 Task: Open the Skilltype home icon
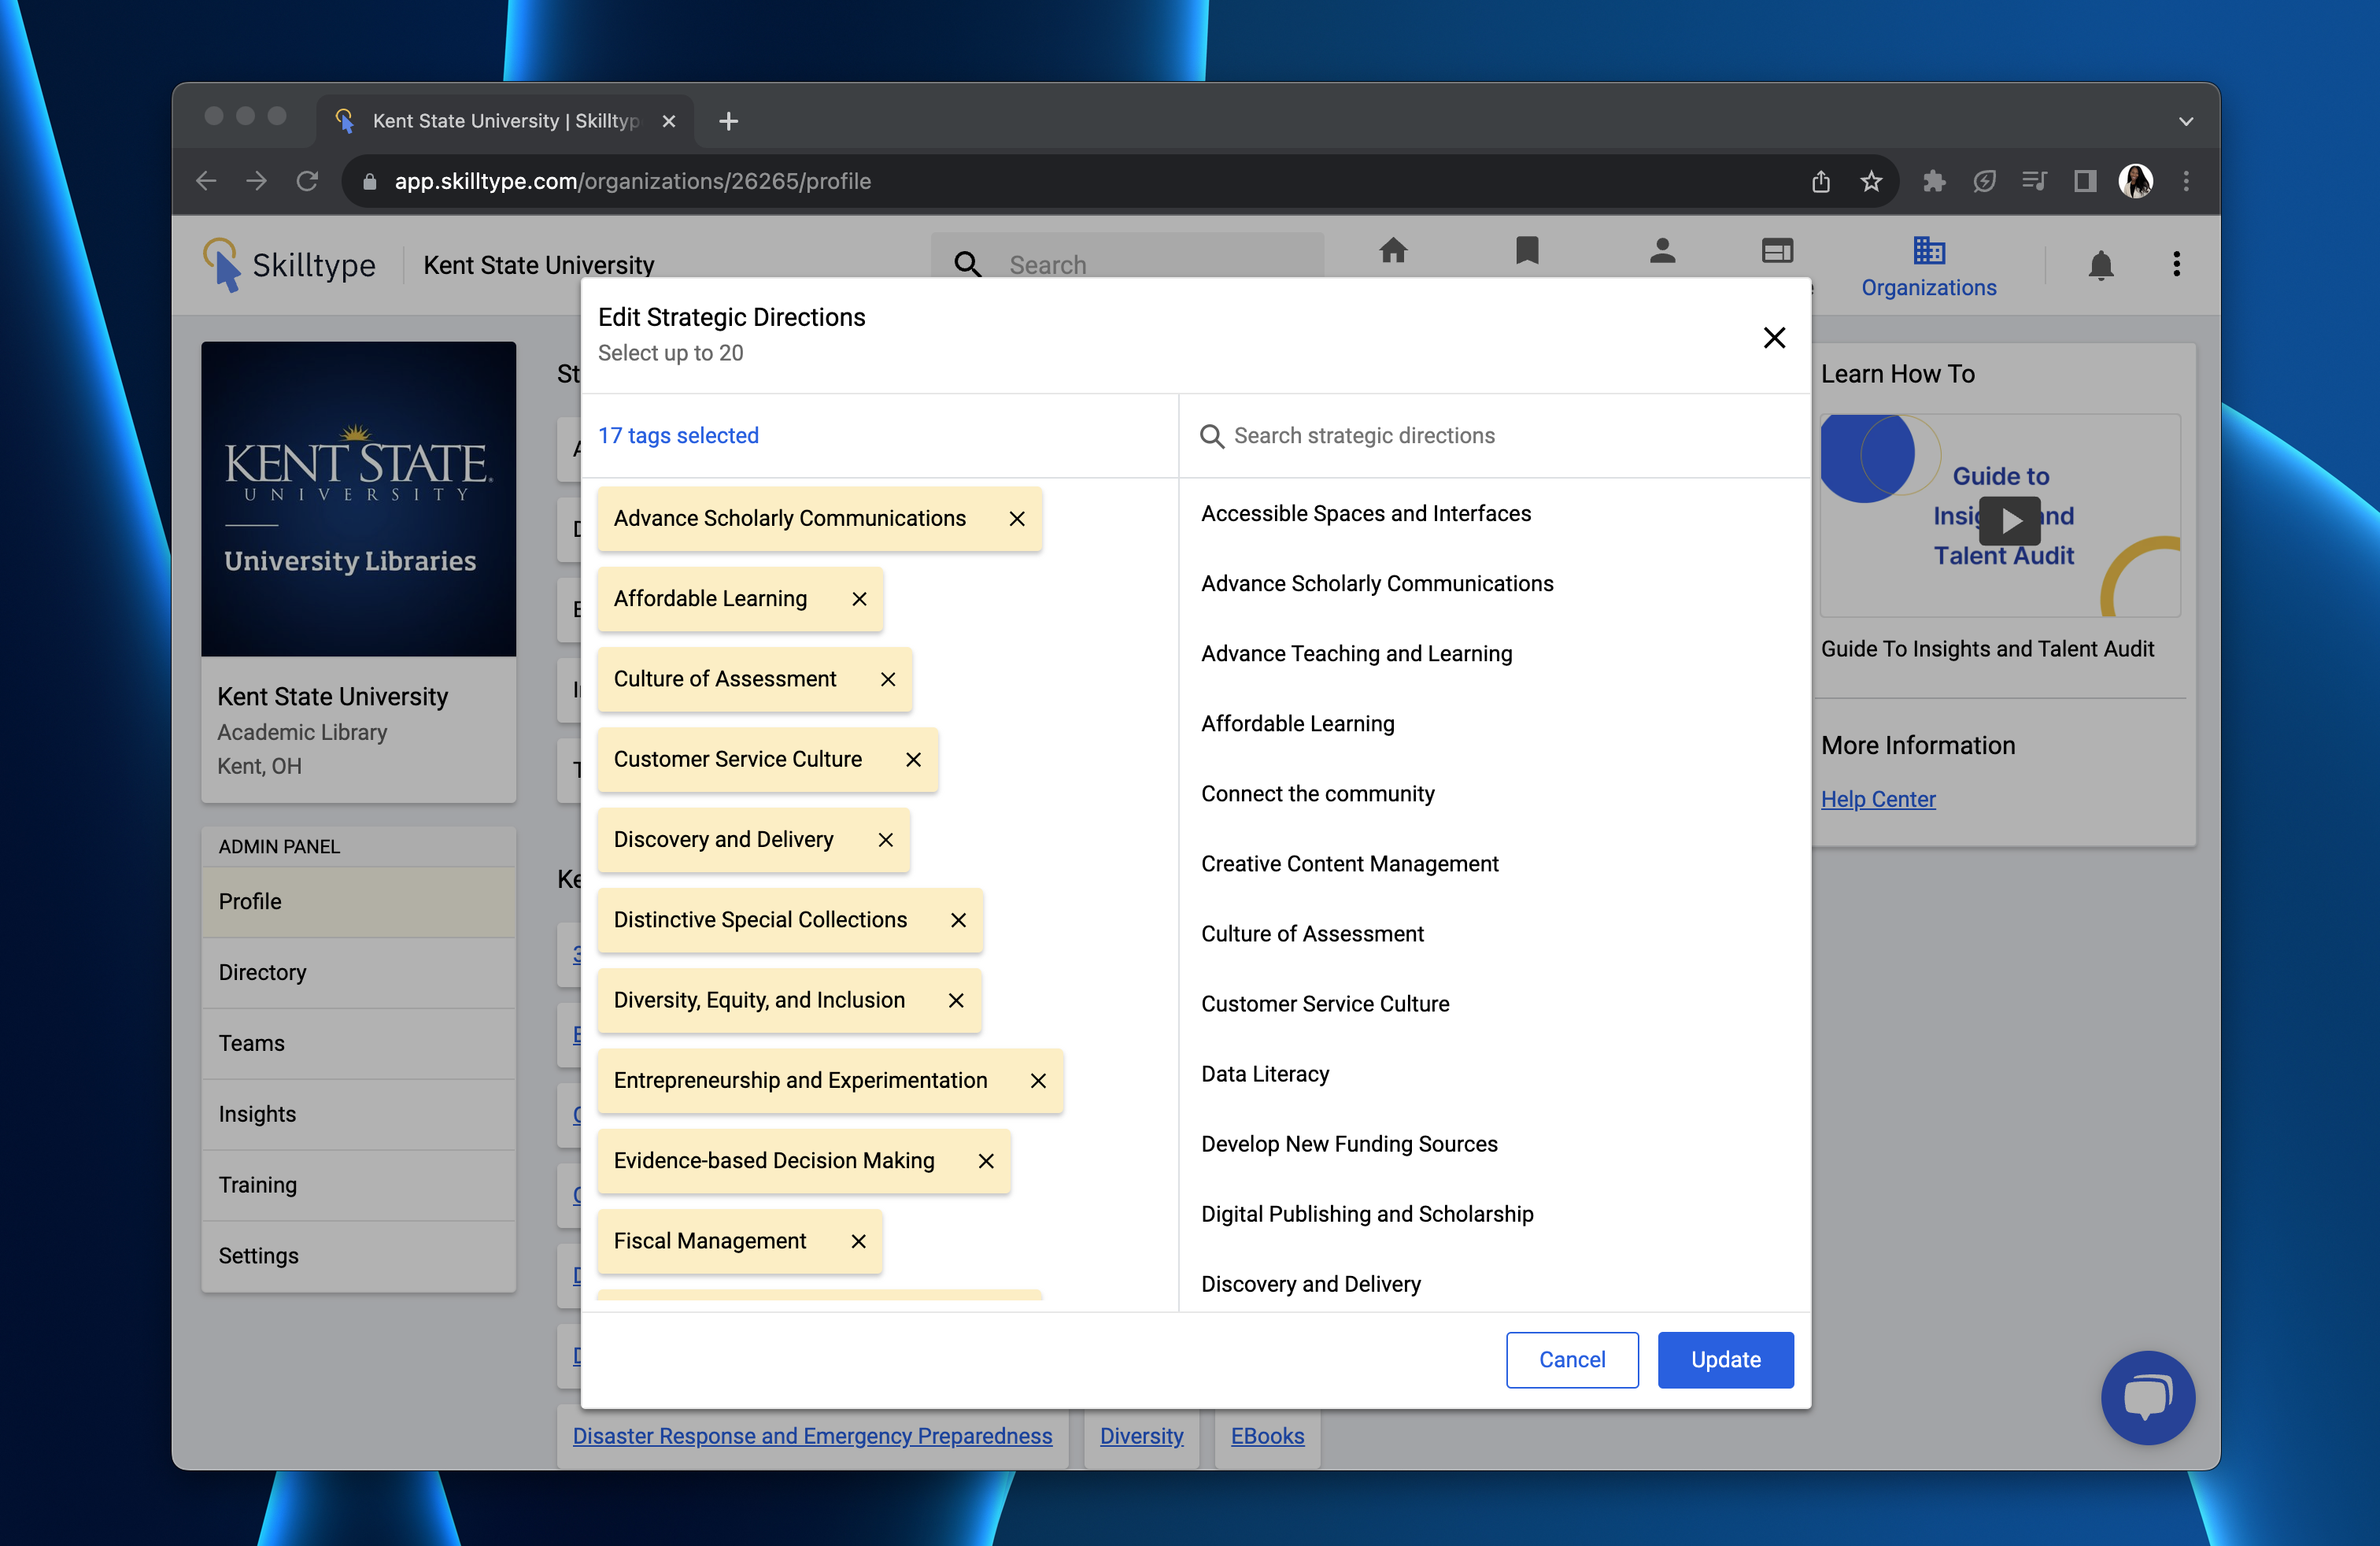click(x=1393, y=251)
